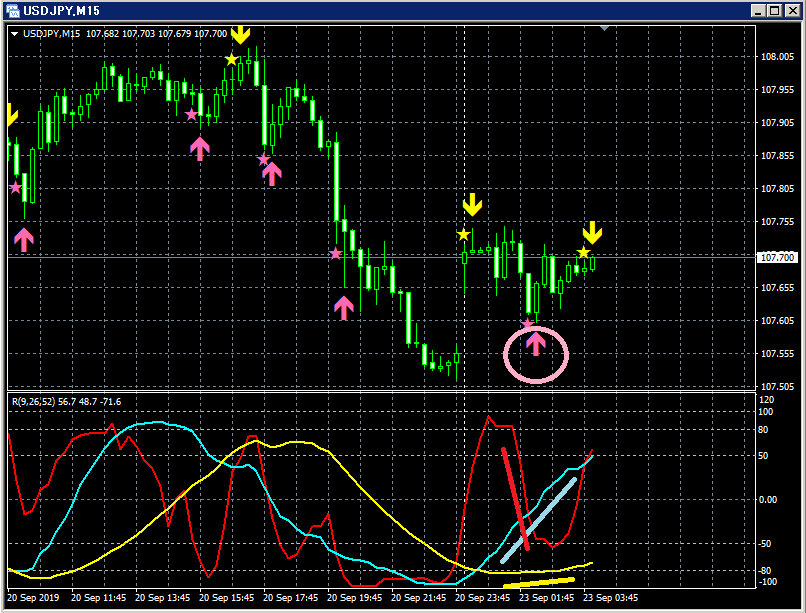Maximize the USDJPY,M15 chart window
Viewport: 806px width, 613px height.
click(774, 11)
